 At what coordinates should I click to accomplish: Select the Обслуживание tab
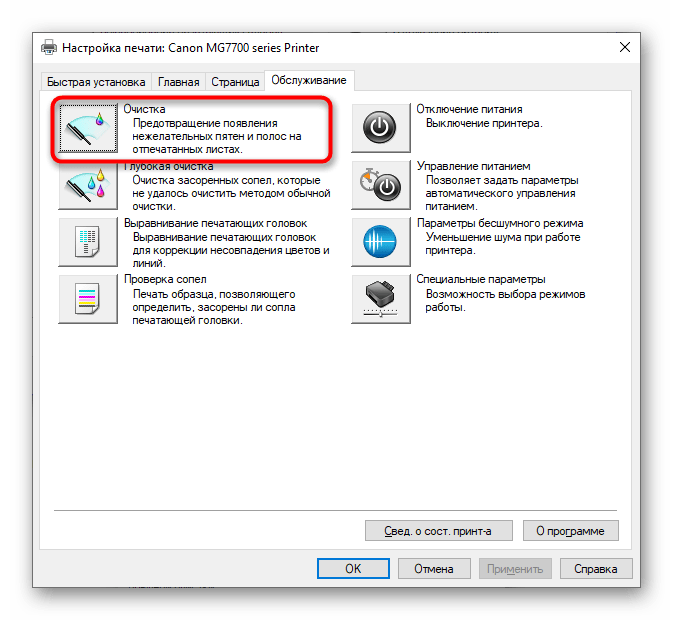pyautogui.click(x=309, y=81)
